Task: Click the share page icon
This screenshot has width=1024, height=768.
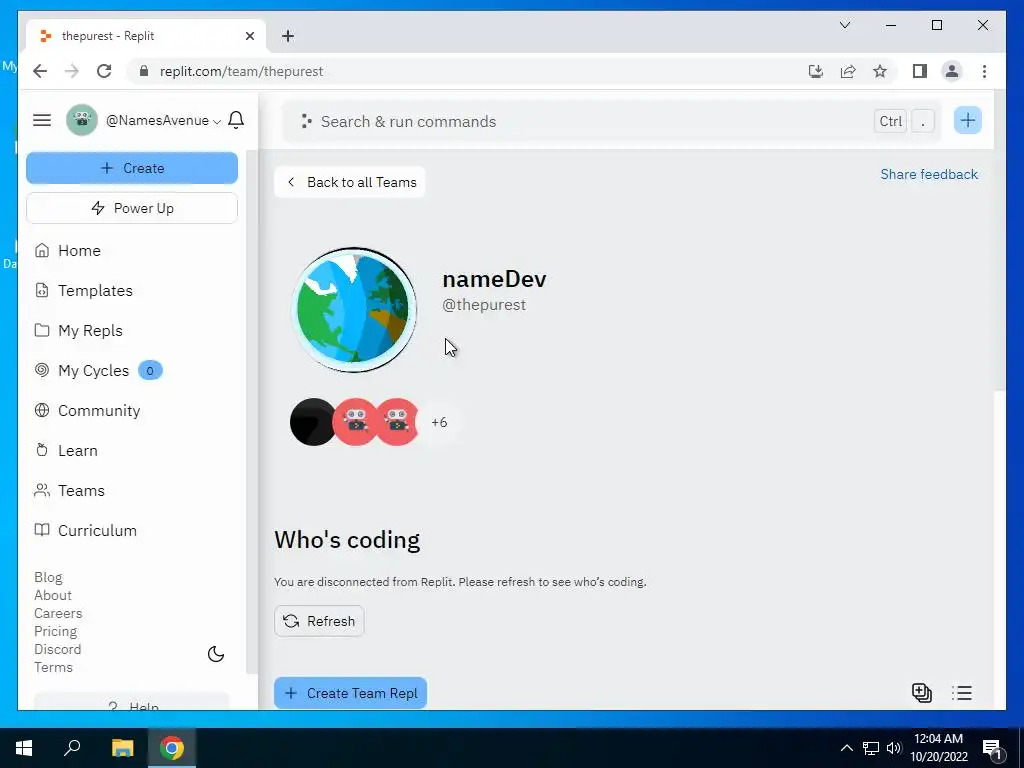Action: click(x=848, y=71)
